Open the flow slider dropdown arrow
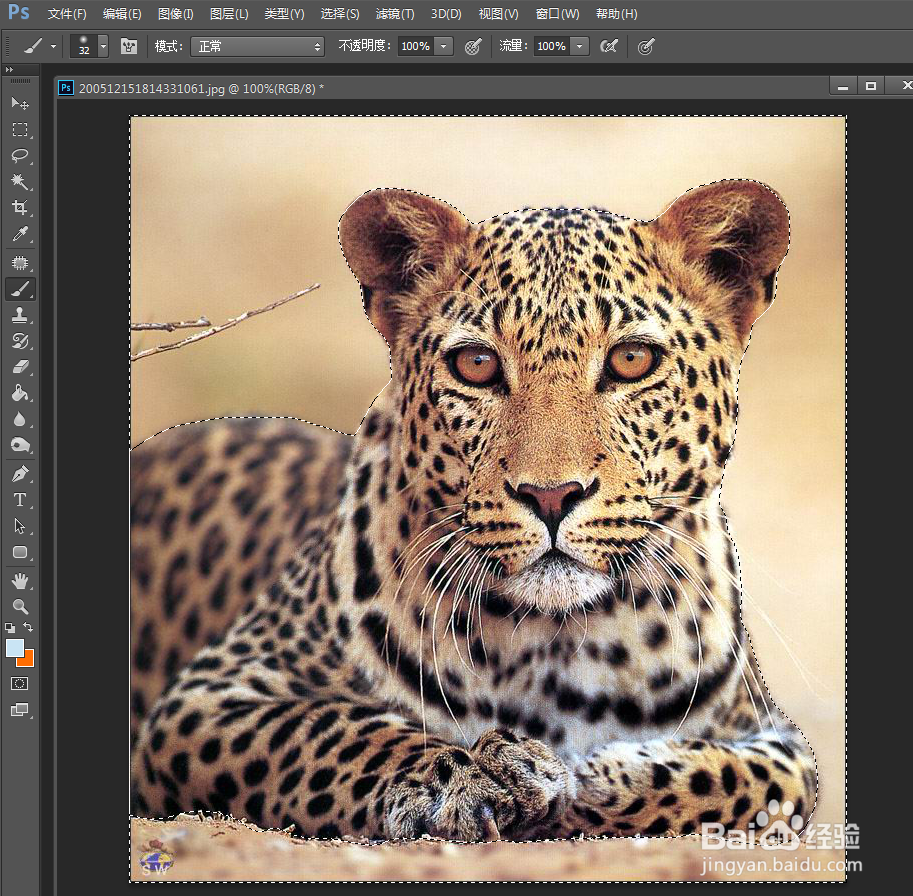The image size is (913, 896). [579, 47]
